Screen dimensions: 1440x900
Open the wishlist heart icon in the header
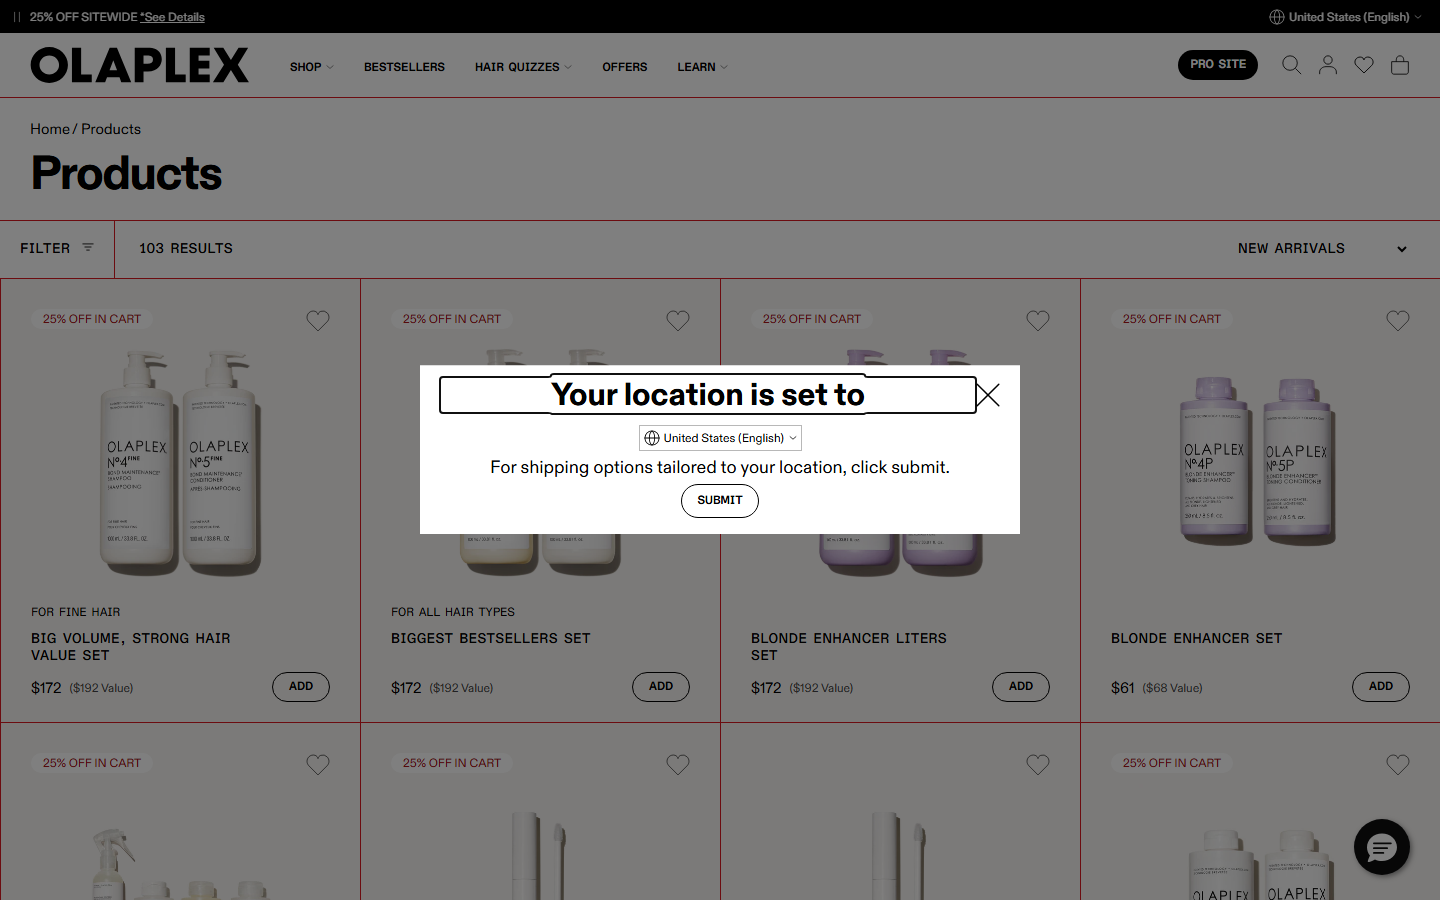1364,65
